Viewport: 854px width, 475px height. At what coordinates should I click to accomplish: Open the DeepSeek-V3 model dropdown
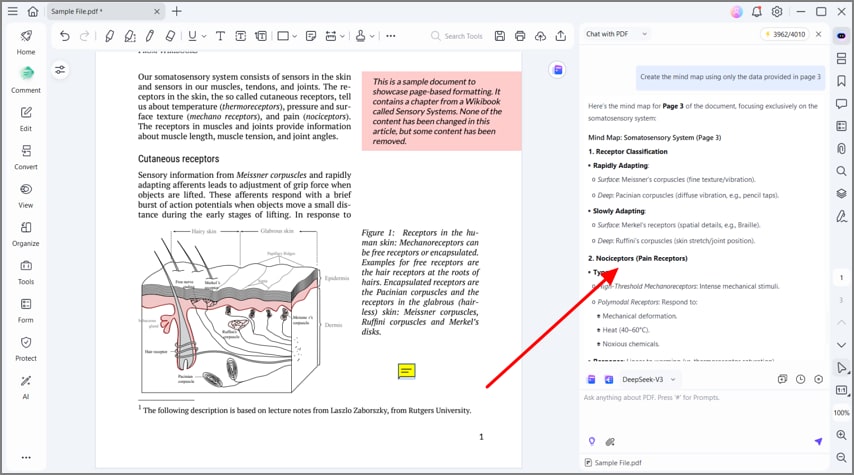tap(649, 380)
